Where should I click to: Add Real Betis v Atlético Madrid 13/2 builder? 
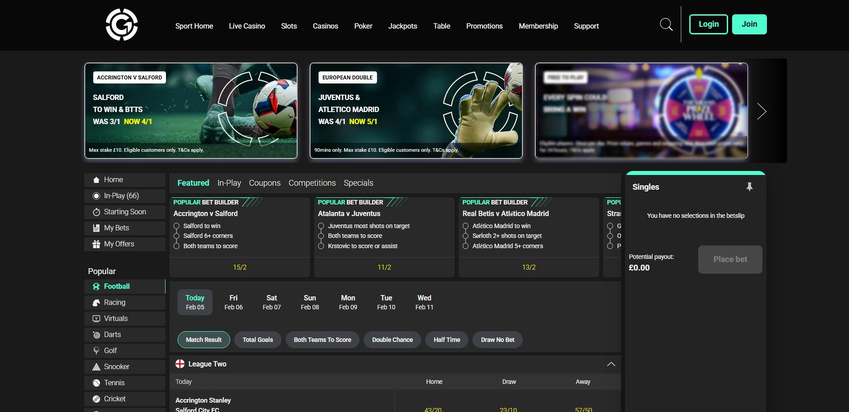529,267
